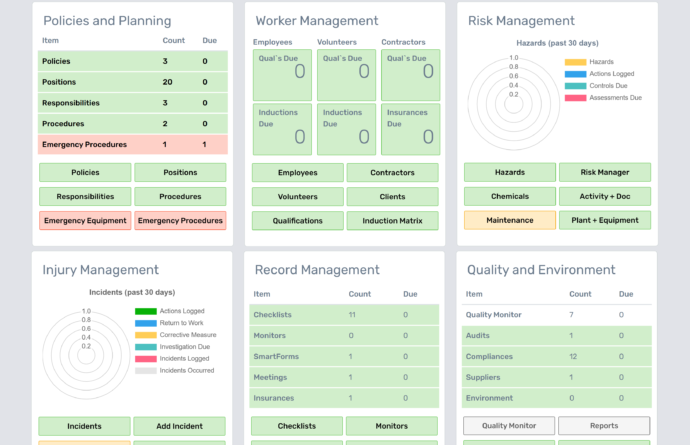Open the Induction Matrix button
Viewport: 690px width, 445px height.
(392, 221)
